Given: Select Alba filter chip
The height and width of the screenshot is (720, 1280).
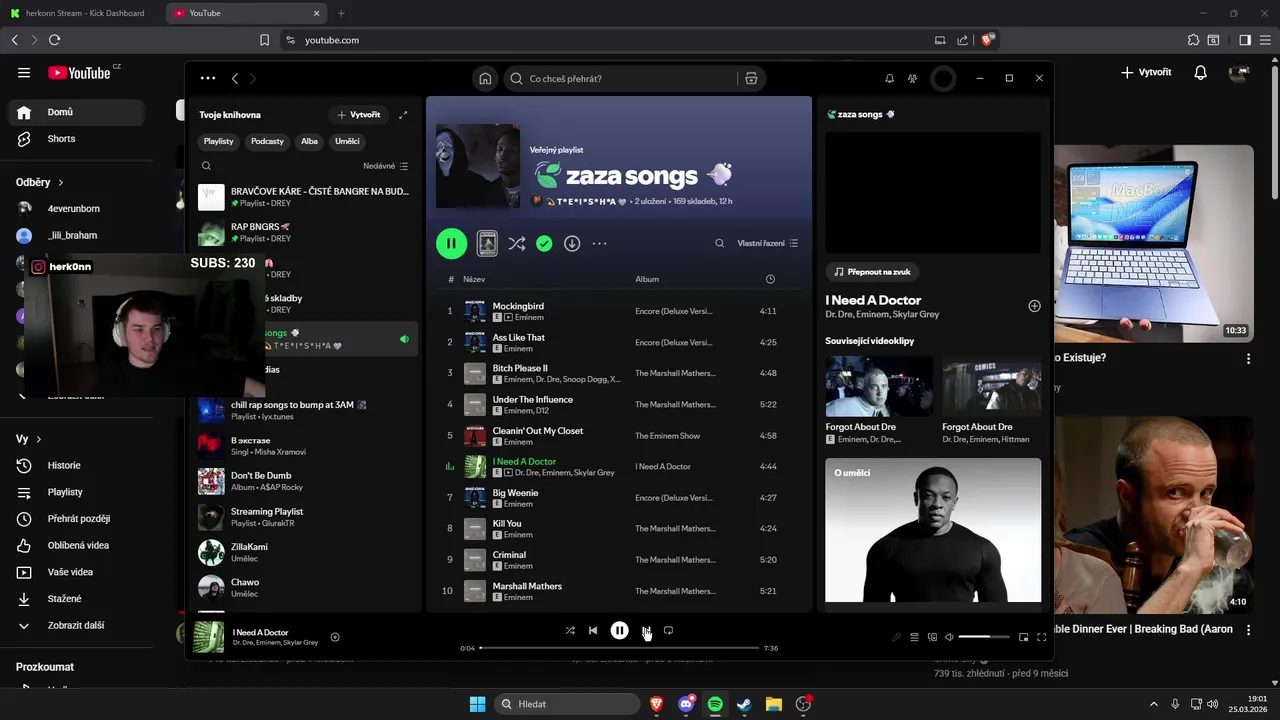Looking at the screenshot, I should [x=309, y=141].
